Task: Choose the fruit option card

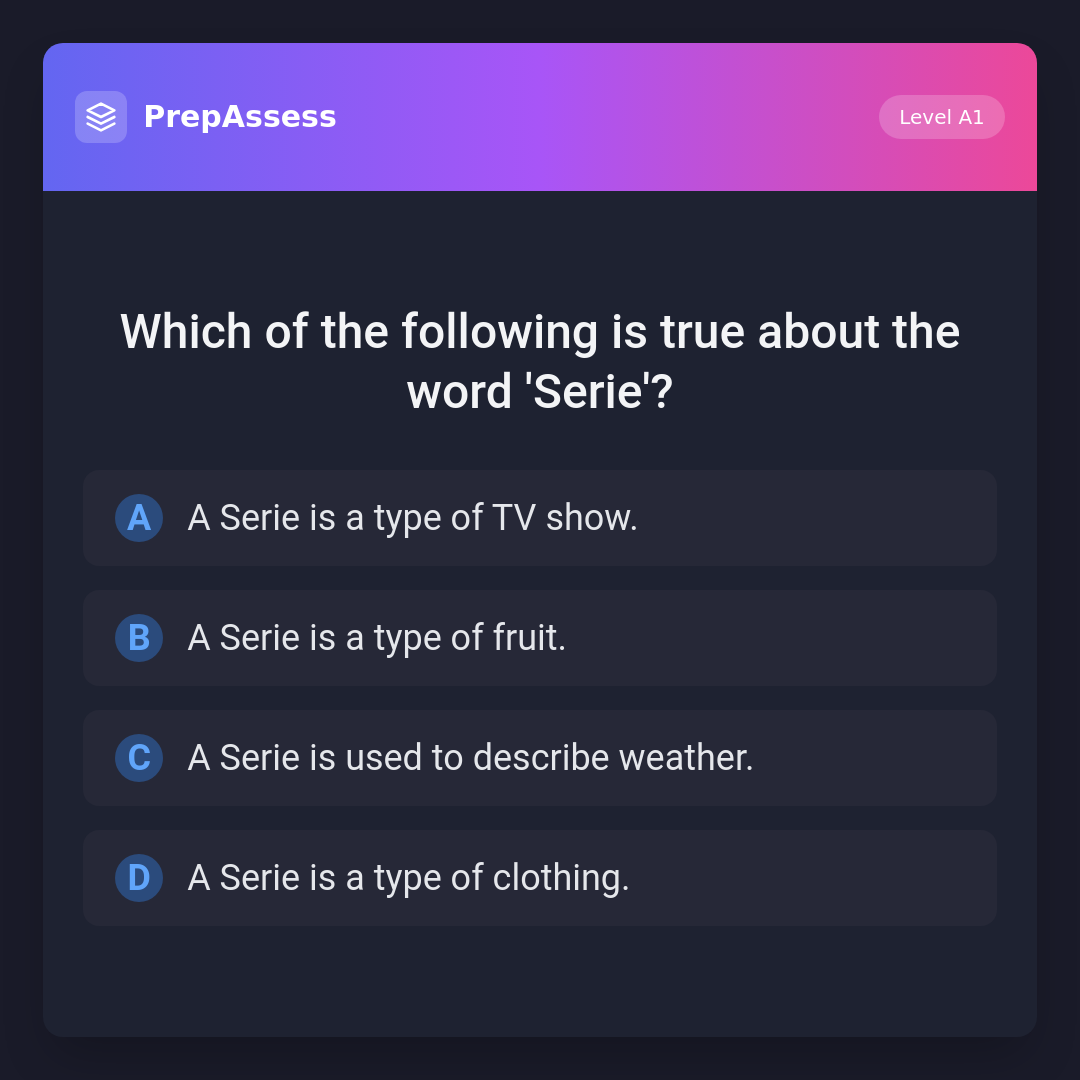Action: point(540,638)
